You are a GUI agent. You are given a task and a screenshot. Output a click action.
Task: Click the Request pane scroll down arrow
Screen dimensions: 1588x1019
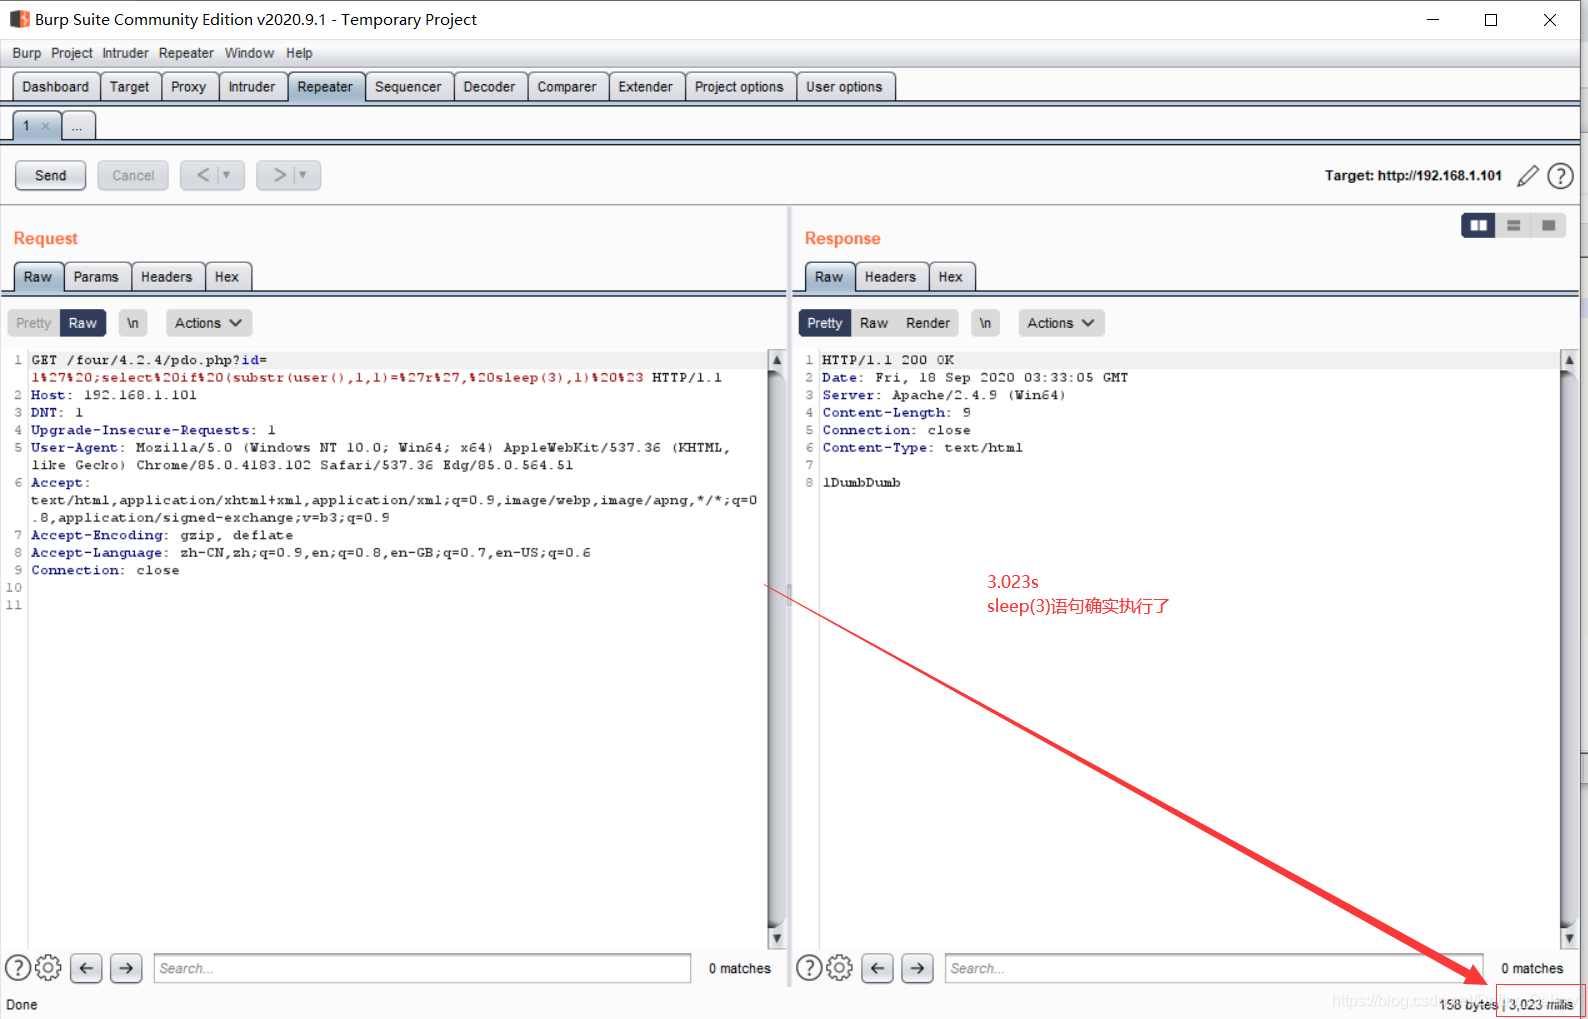point(776,939)
